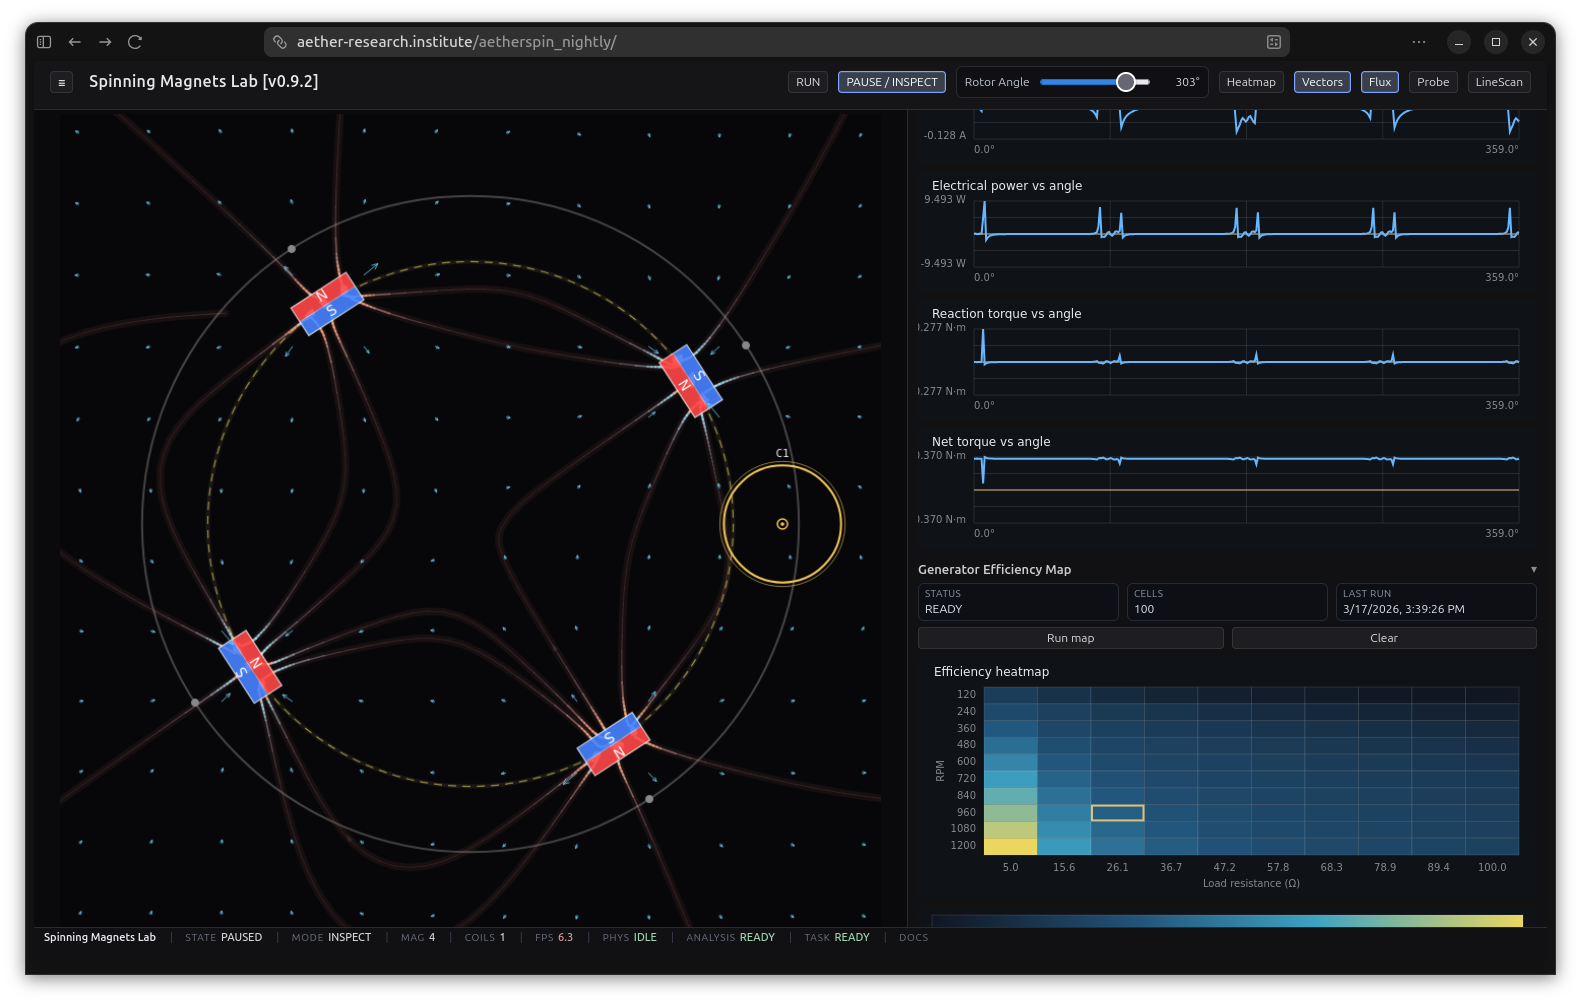Viewport: 1581px width, 1003px height.
Task: Click the browser sidebar panel icon
Action: 44,42
